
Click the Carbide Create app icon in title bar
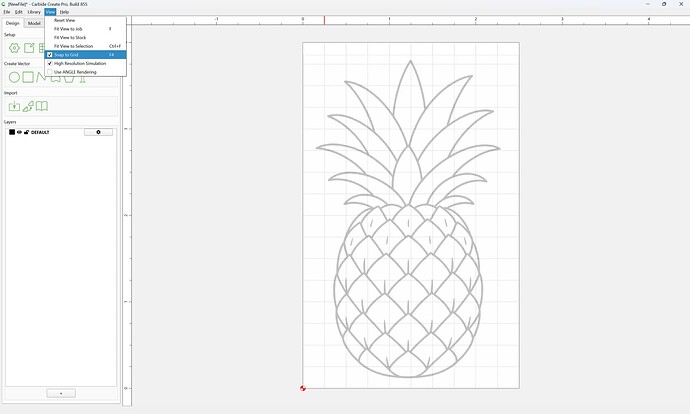pyautogui.click(x=4, y=4)
